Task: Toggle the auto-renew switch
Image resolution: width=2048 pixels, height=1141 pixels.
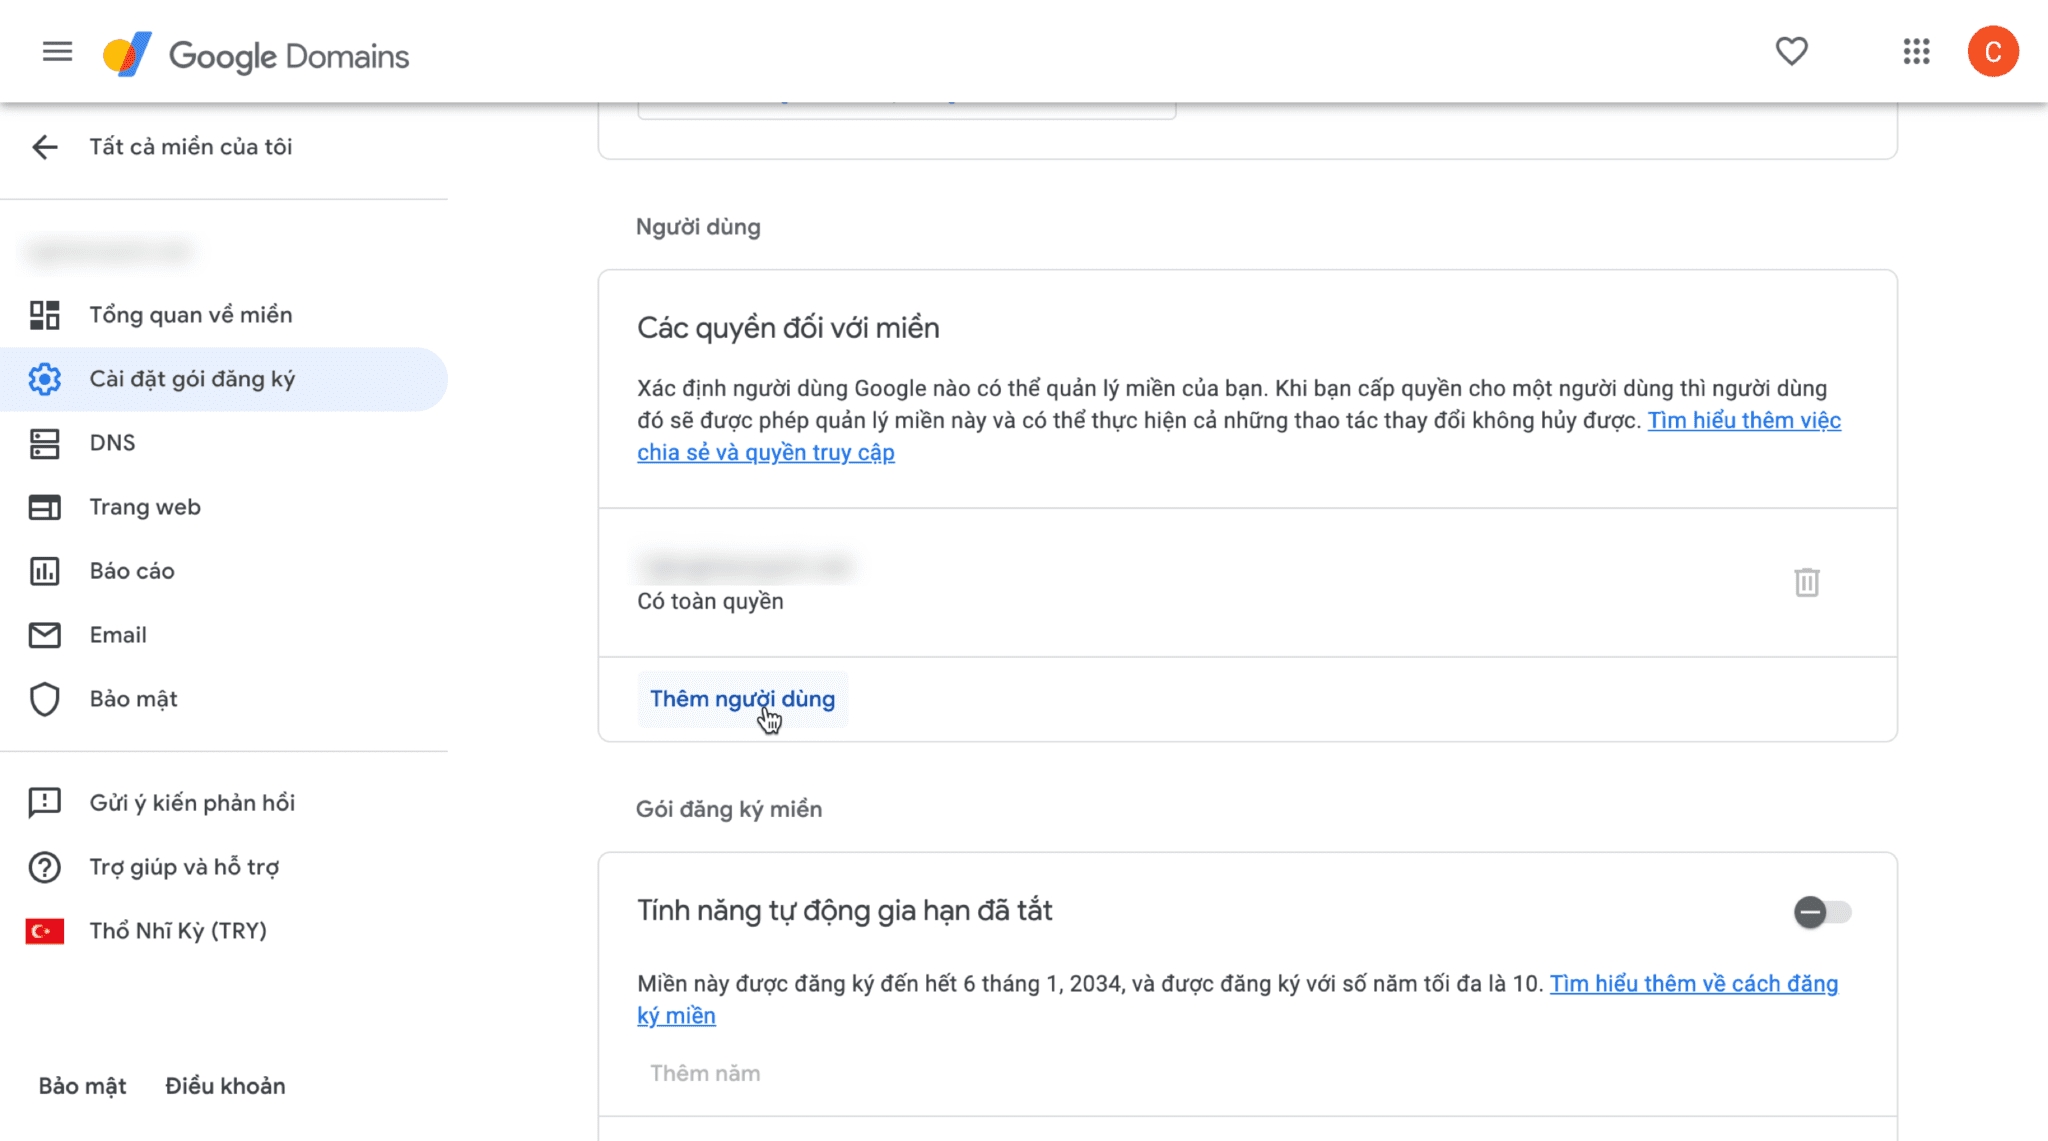Action: [x=1821, y=912]
